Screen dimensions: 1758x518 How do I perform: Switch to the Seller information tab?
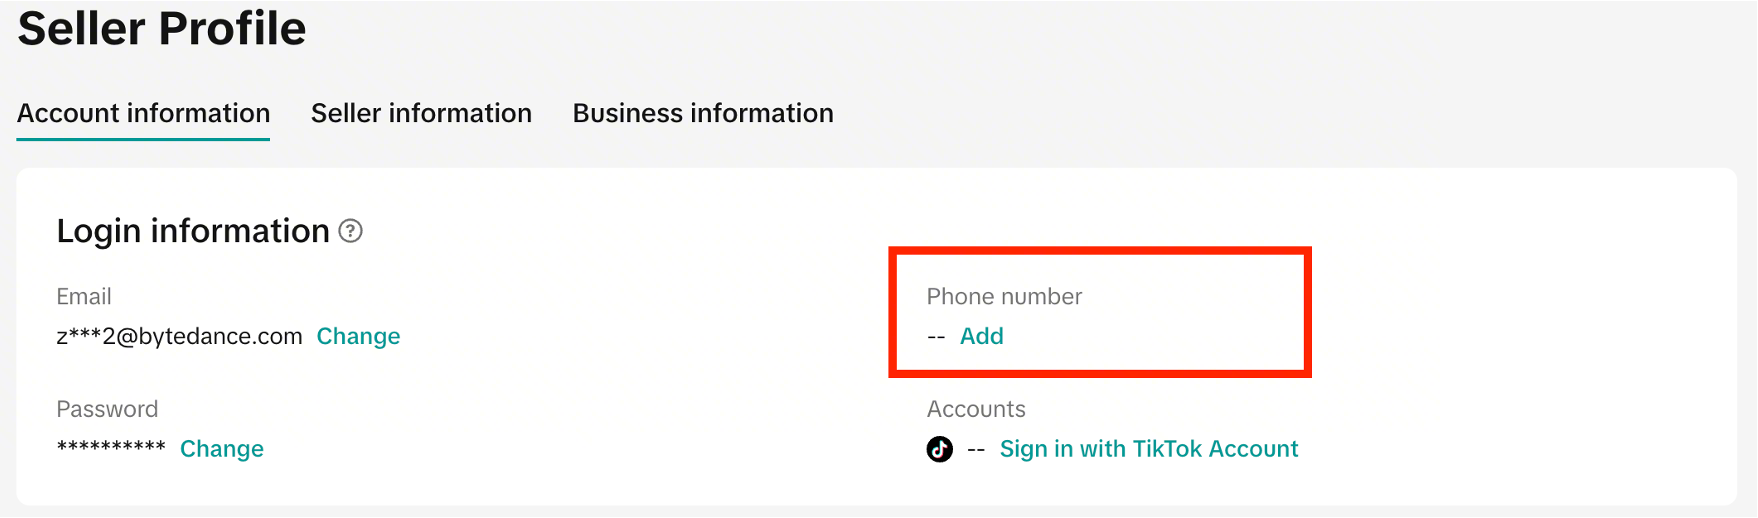coord(421,113)
